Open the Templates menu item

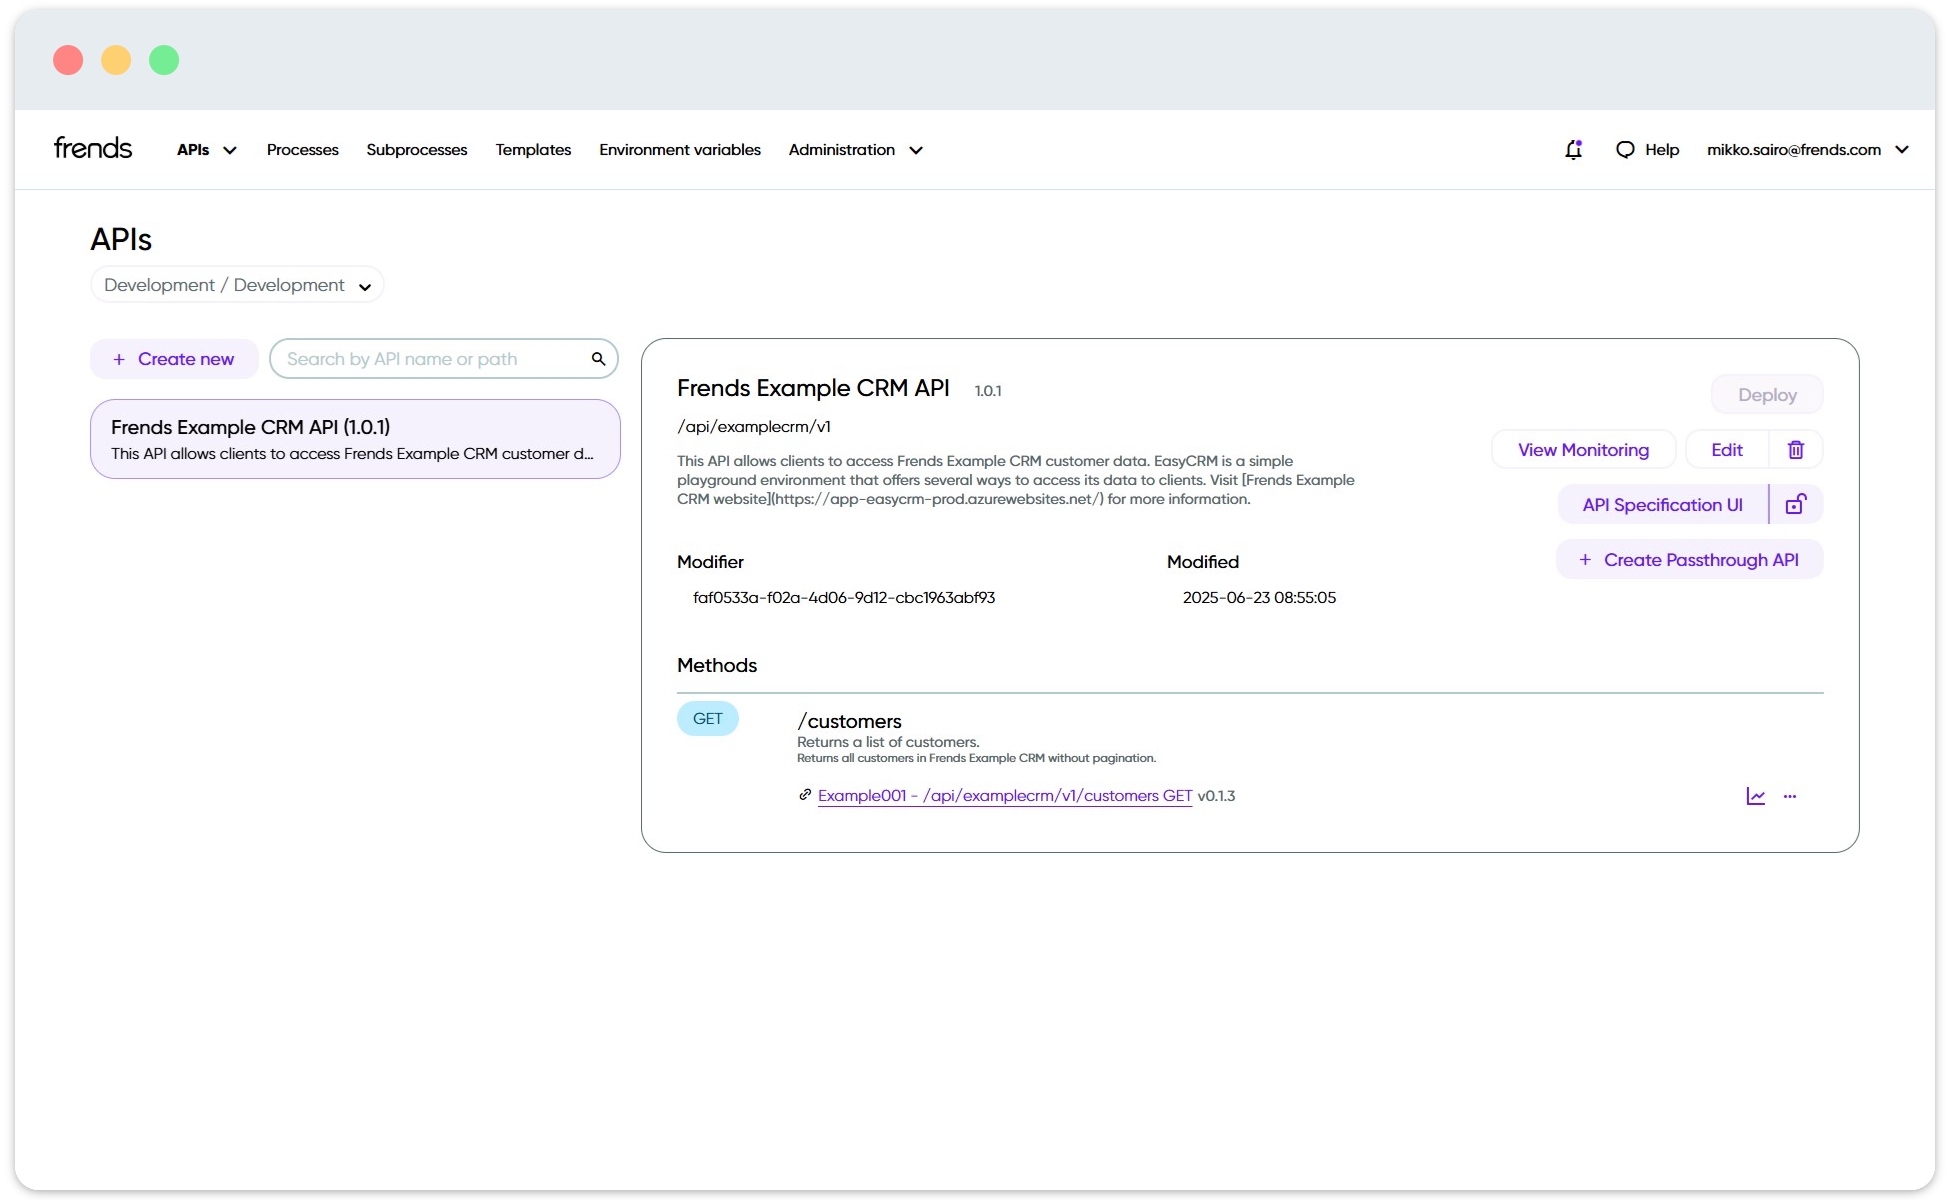click(x=533, y=150)
